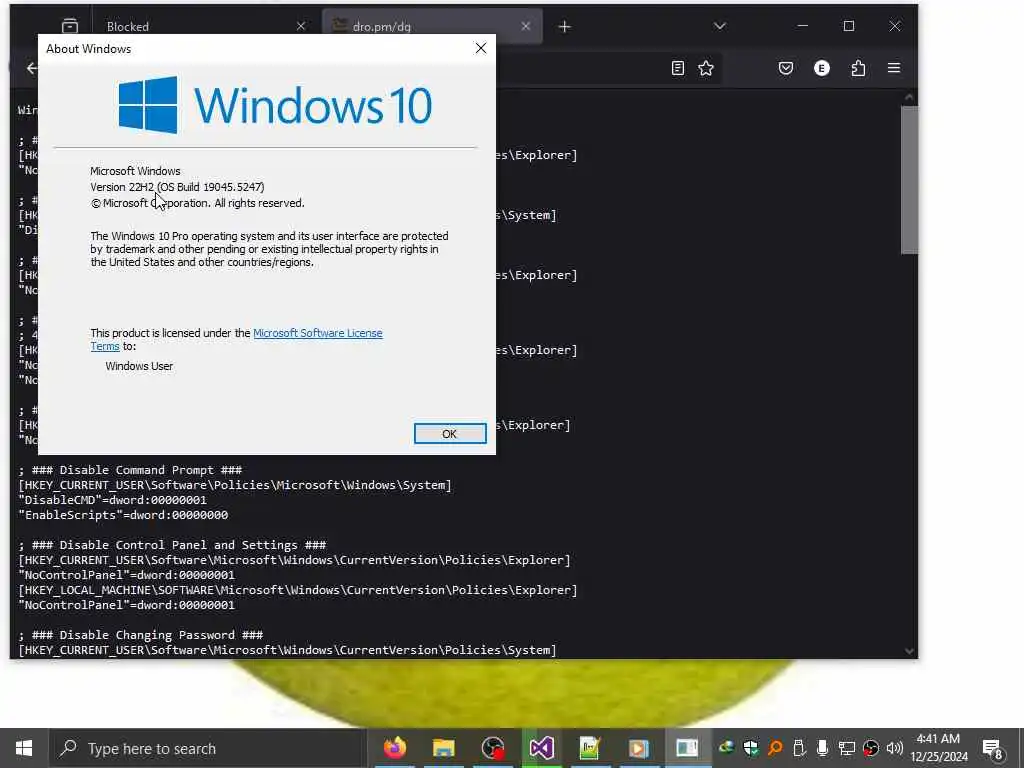Click Version 22H2 OS Build text
1024x768 pixels.
coord(177,187)
